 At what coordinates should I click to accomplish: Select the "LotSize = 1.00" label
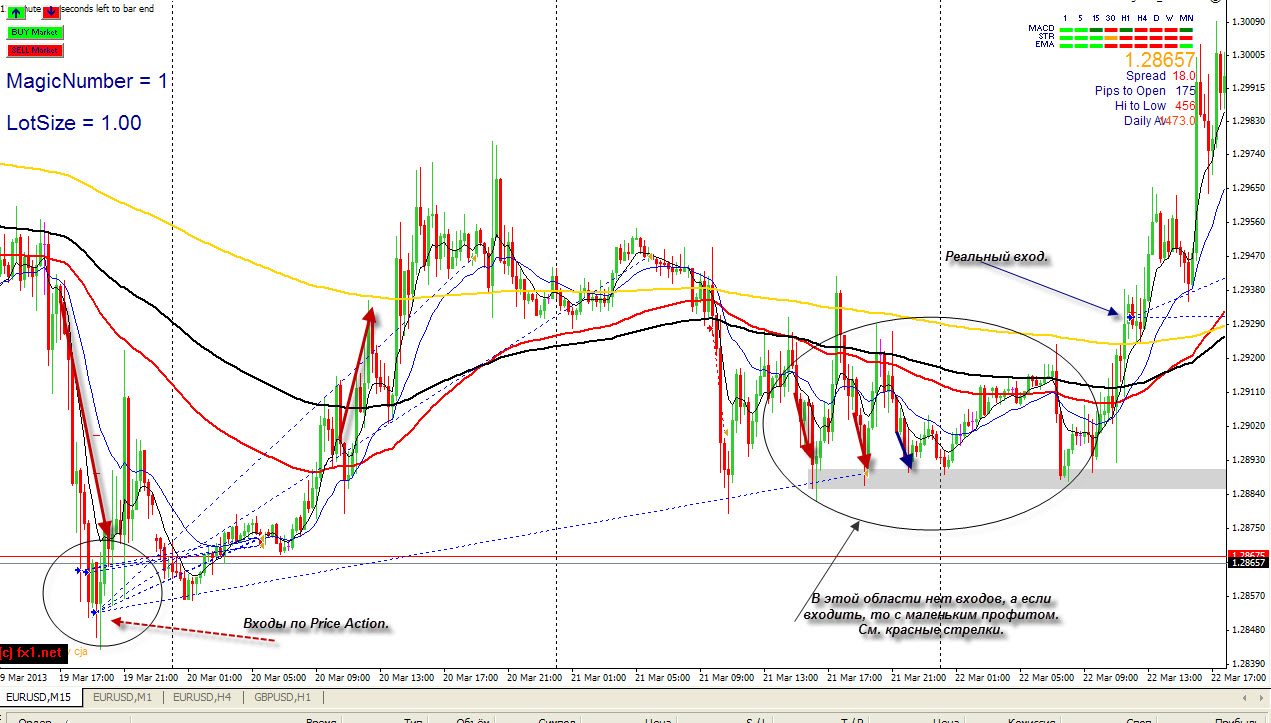pyautogui.click(x=74, y=123)
